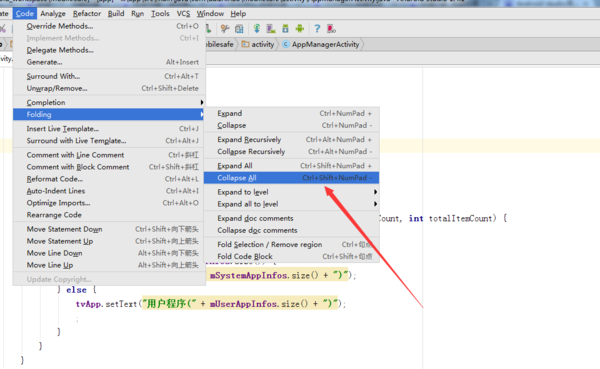
Task: Choose Reformat Code... entry
Action: click(x=109, y=179)
